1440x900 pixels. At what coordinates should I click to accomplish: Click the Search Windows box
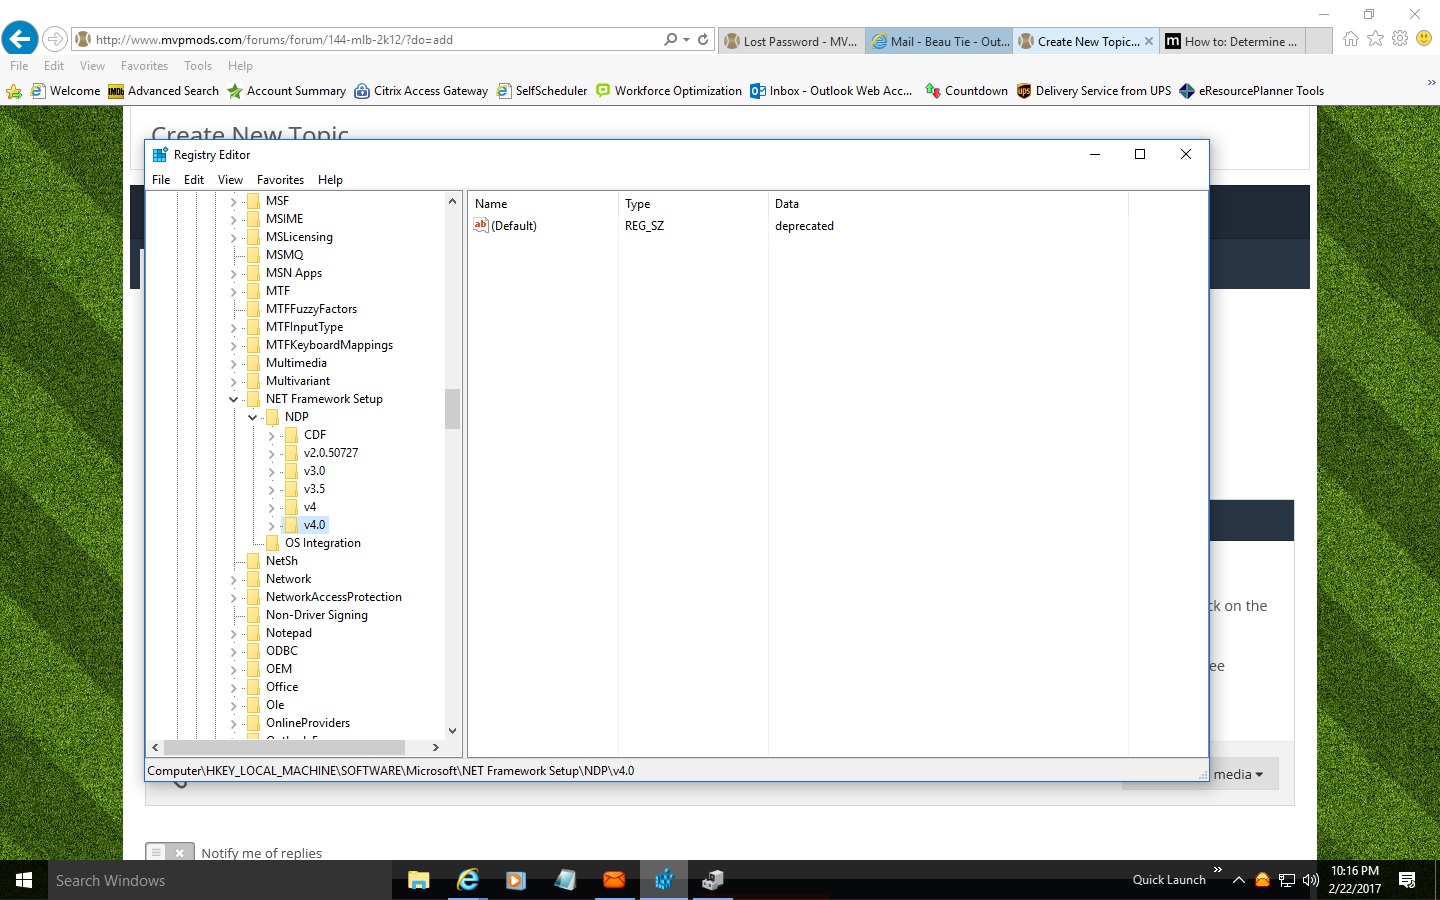pos(220,880)
